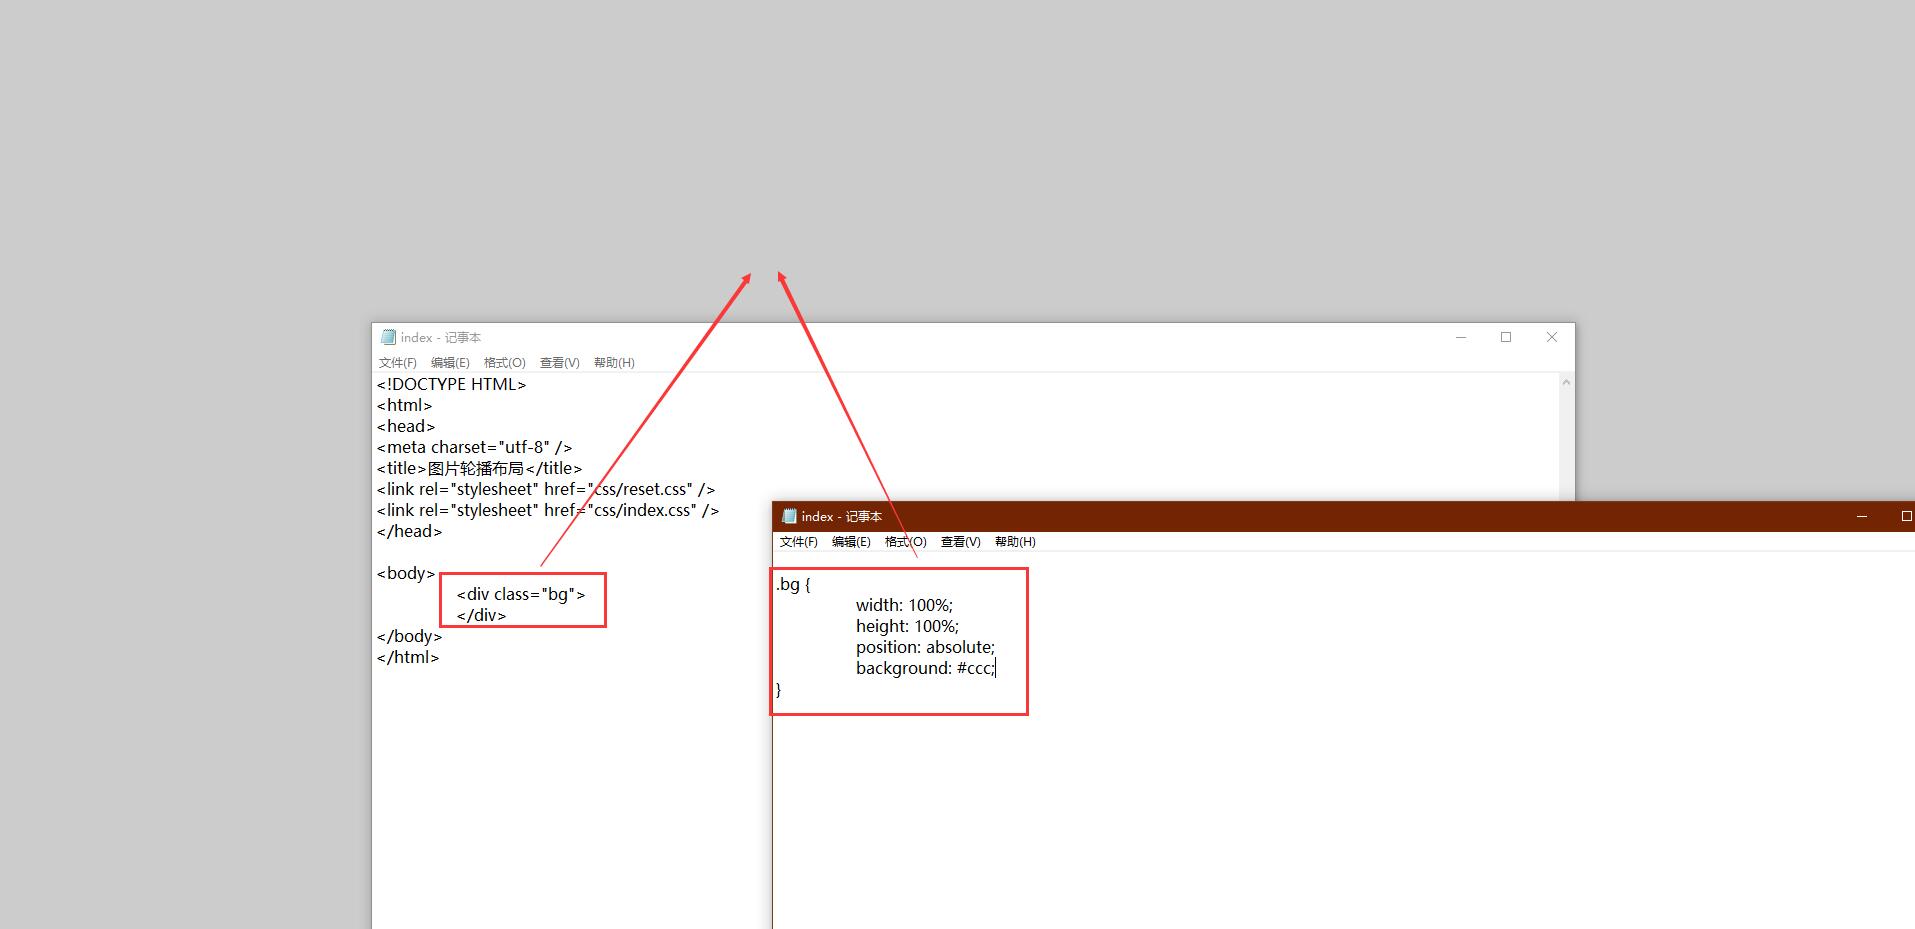Viewport: 1915px width, 929px height.
Task: Click the line linking css/reset.css
Action: 546,489
